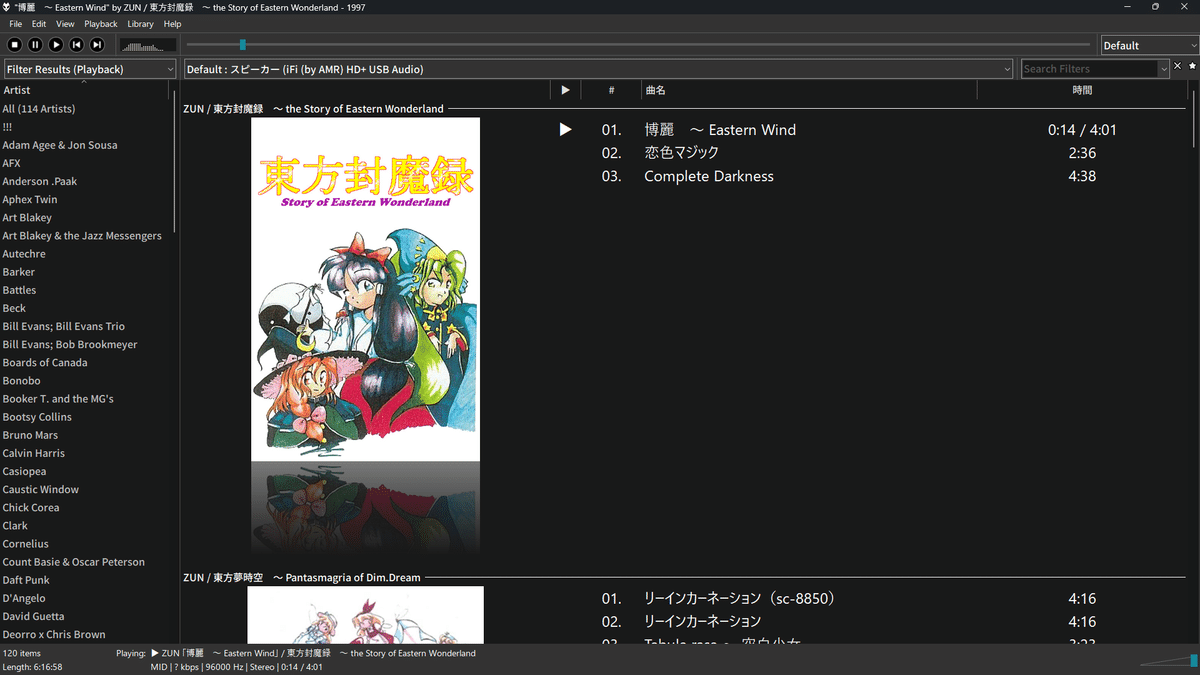Skip to the previous track
The image size is (1200, 675).
(x=76, y=45)
